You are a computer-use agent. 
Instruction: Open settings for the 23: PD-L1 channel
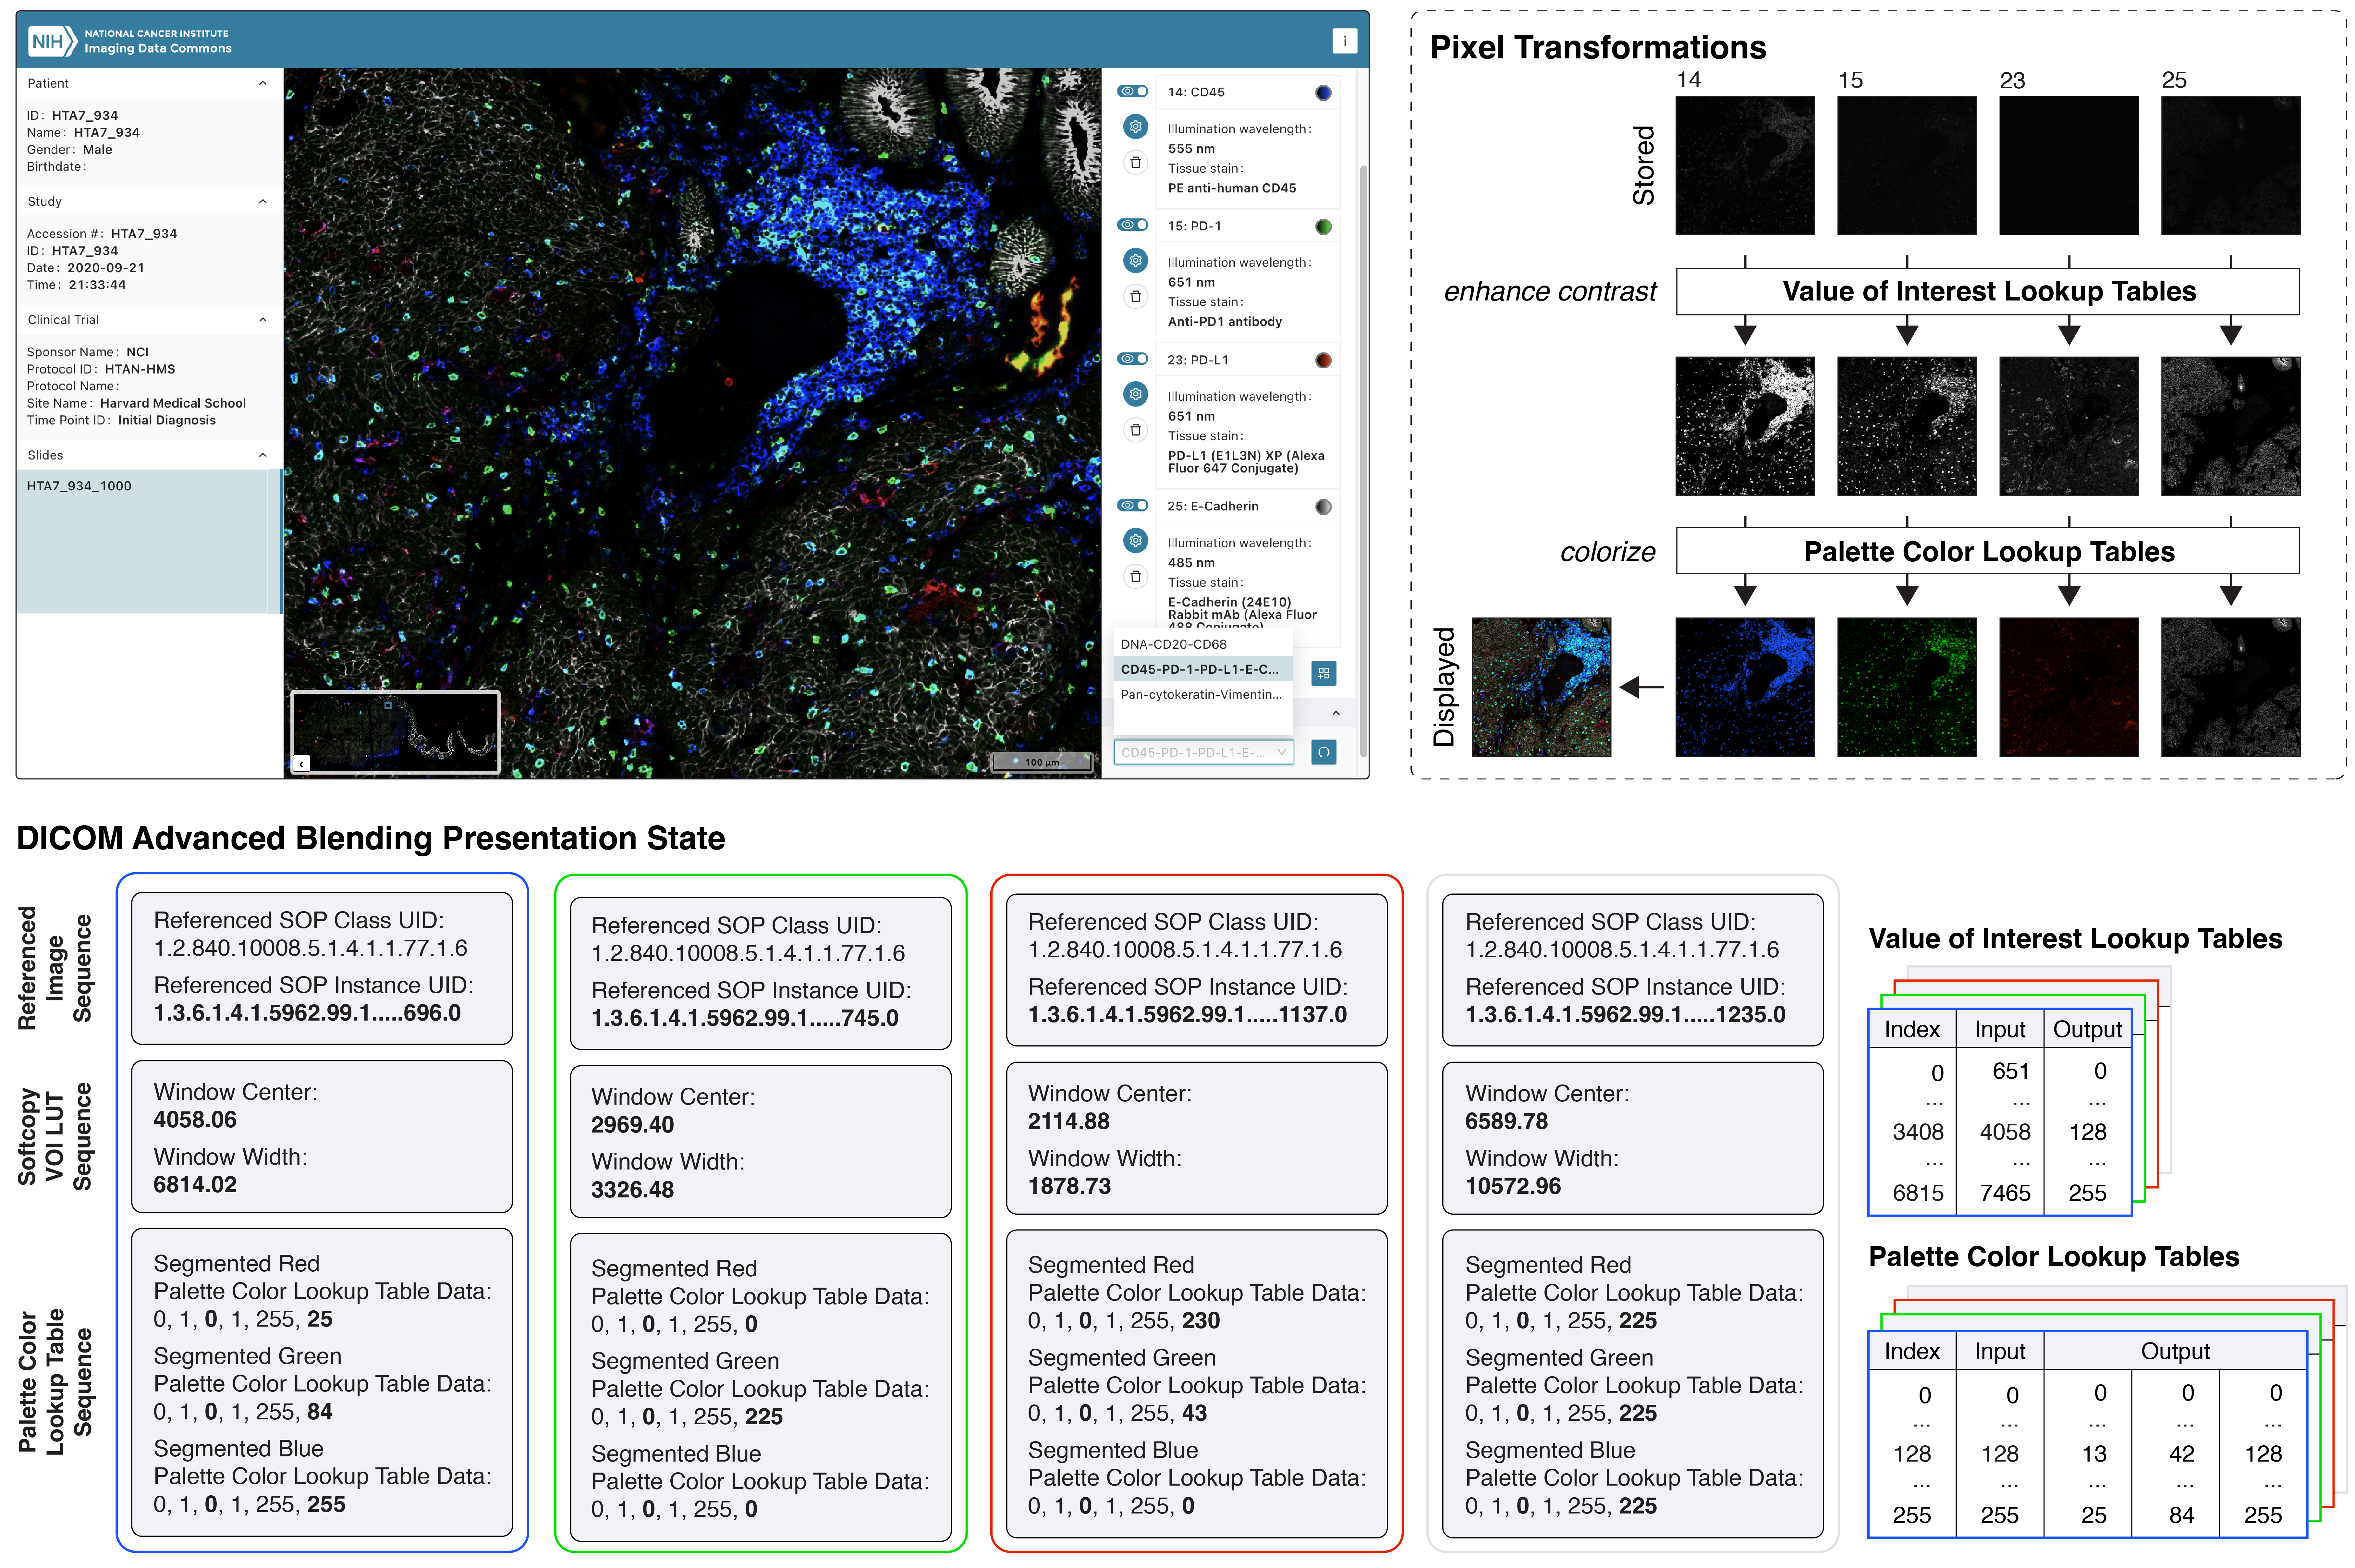click(x=1135, y=394)
